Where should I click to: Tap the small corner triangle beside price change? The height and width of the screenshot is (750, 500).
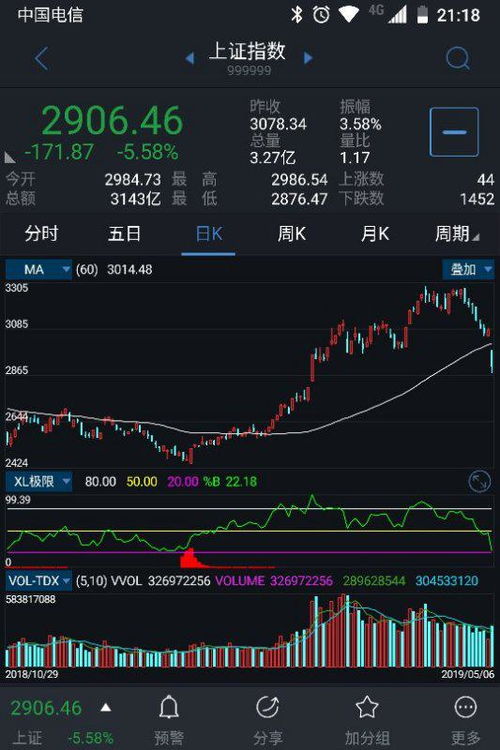point(10,157)
